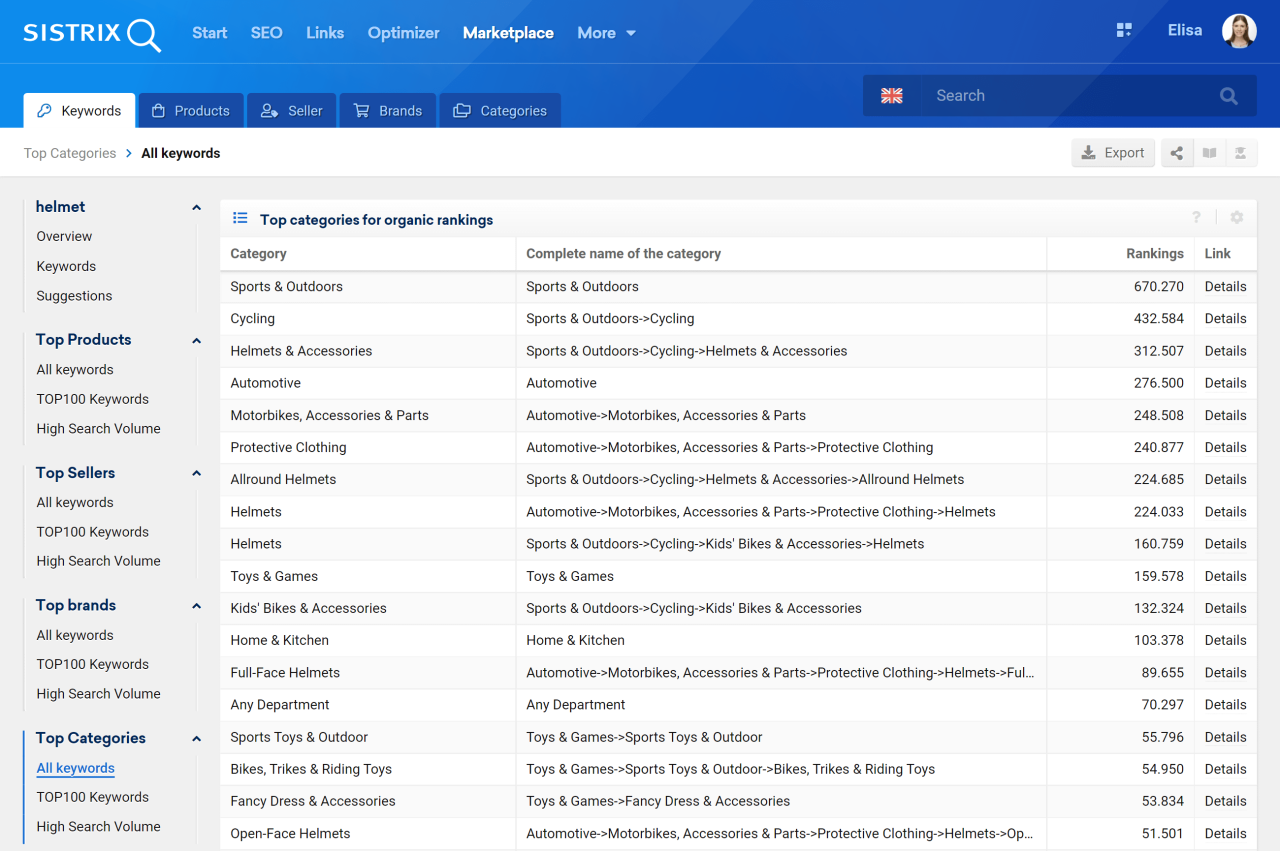Screen dimensions: 1280x851
Task: Switch to the Seller tab
Action: tap(291, 110)
